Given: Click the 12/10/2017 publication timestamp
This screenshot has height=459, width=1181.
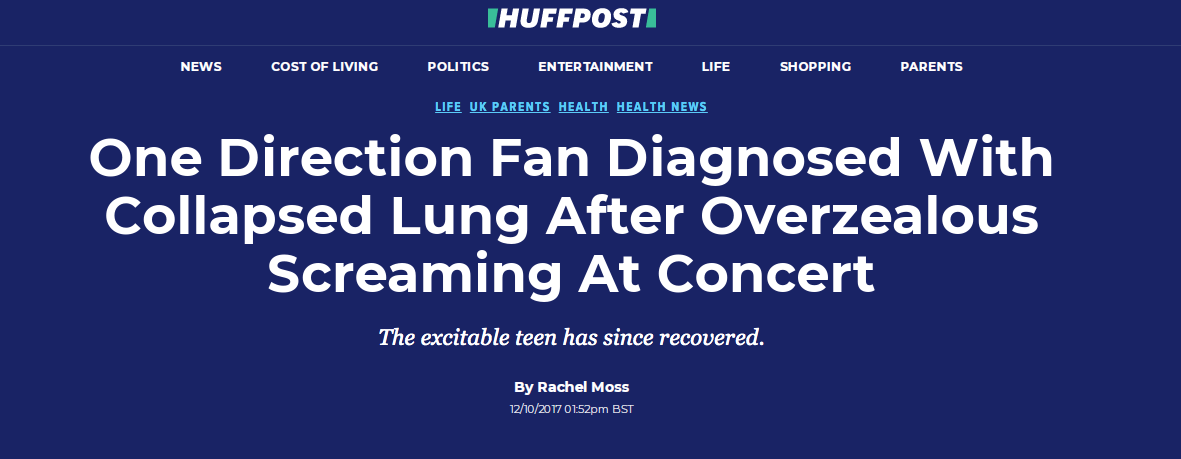Looking at the screenshot, I should click(x=572, y=409).
